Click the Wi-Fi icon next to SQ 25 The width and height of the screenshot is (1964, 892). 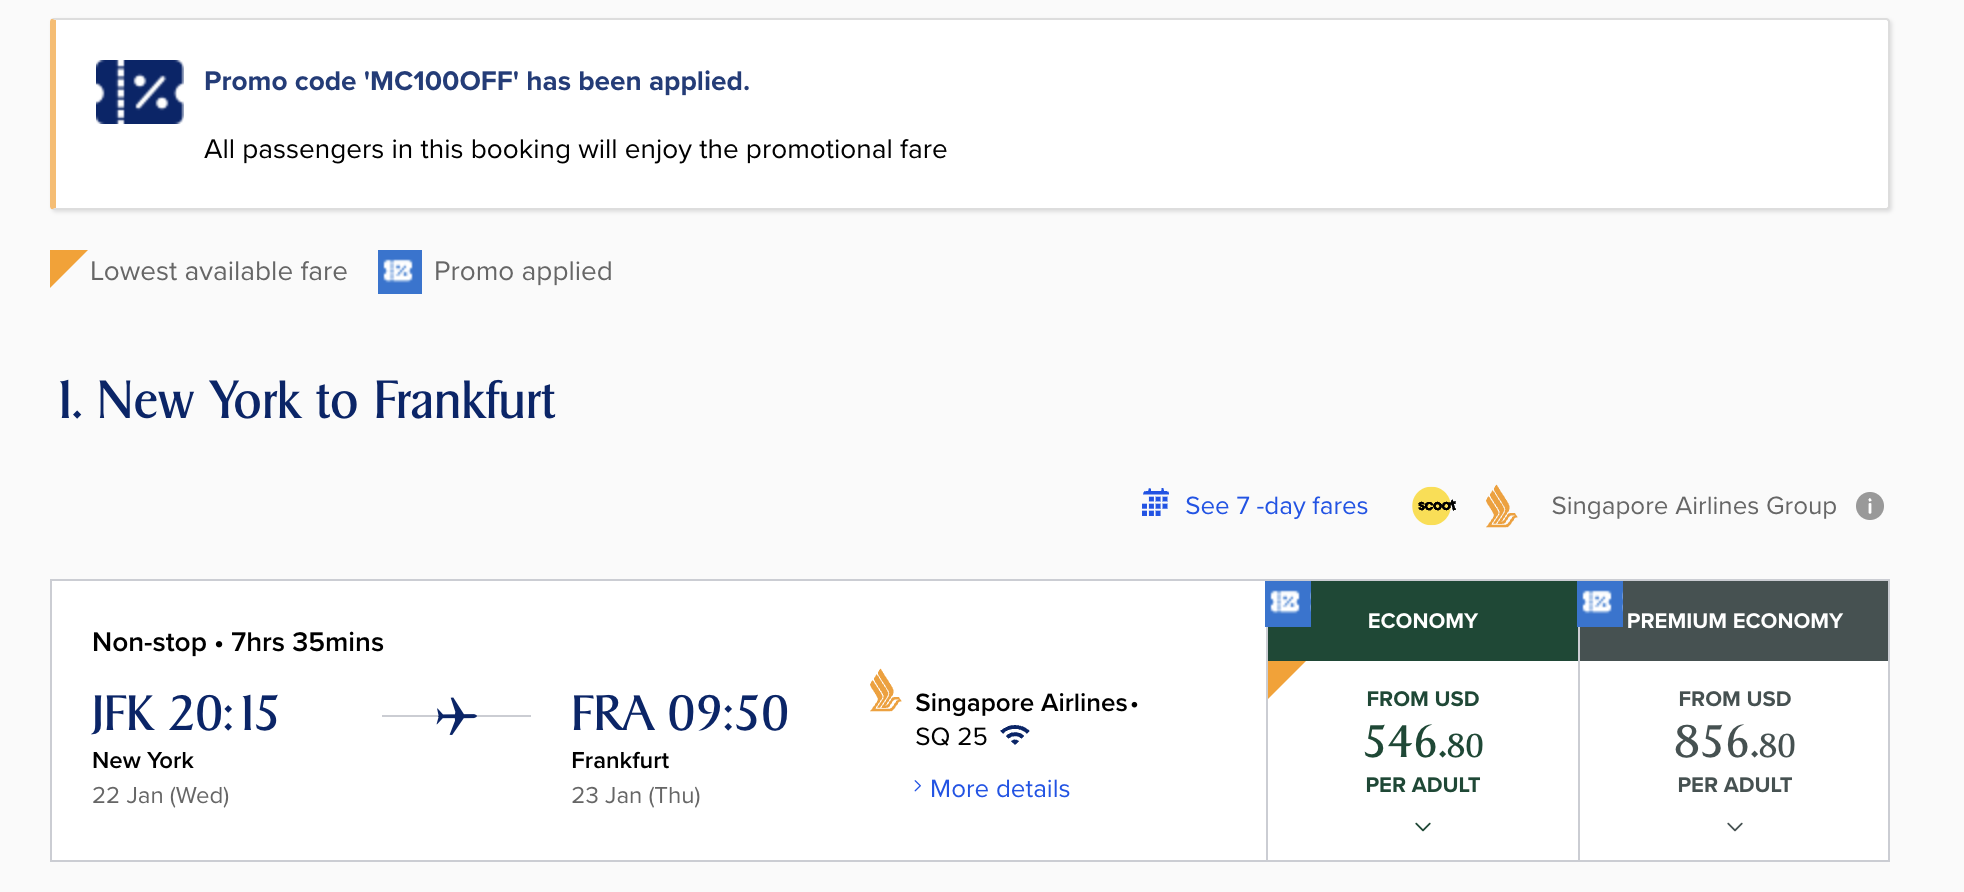[1016, 736]
